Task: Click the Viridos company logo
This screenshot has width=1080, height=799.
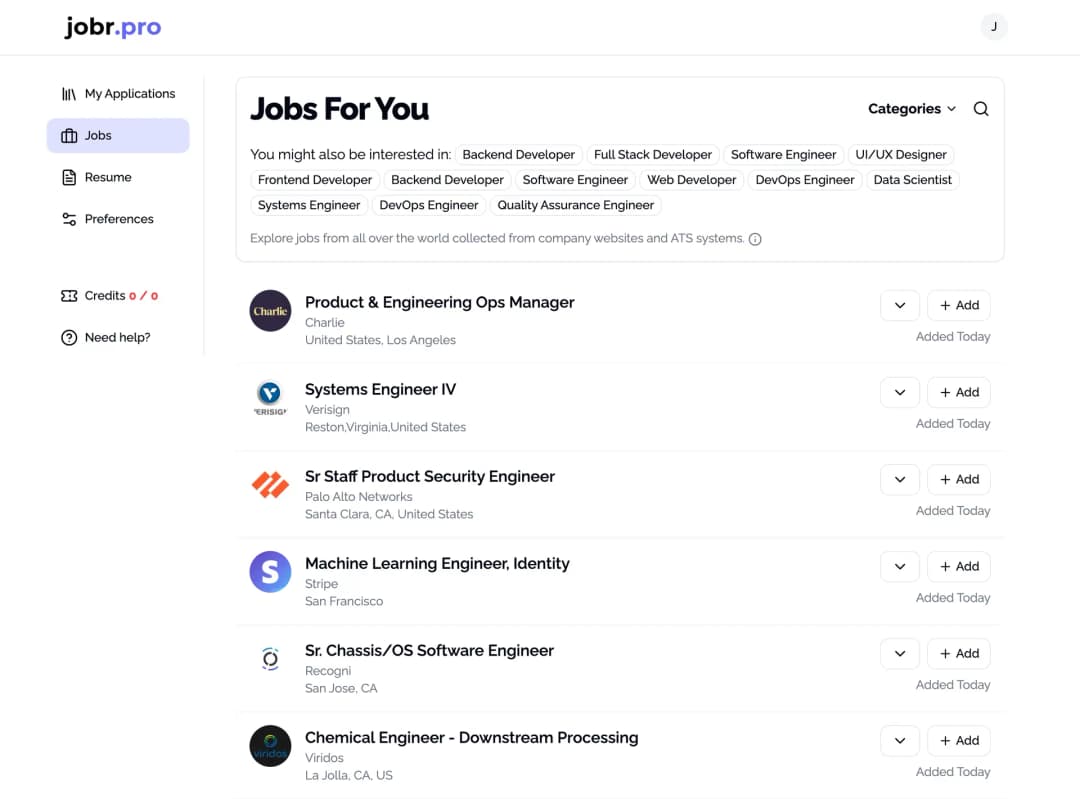Action: pos(270,745)
